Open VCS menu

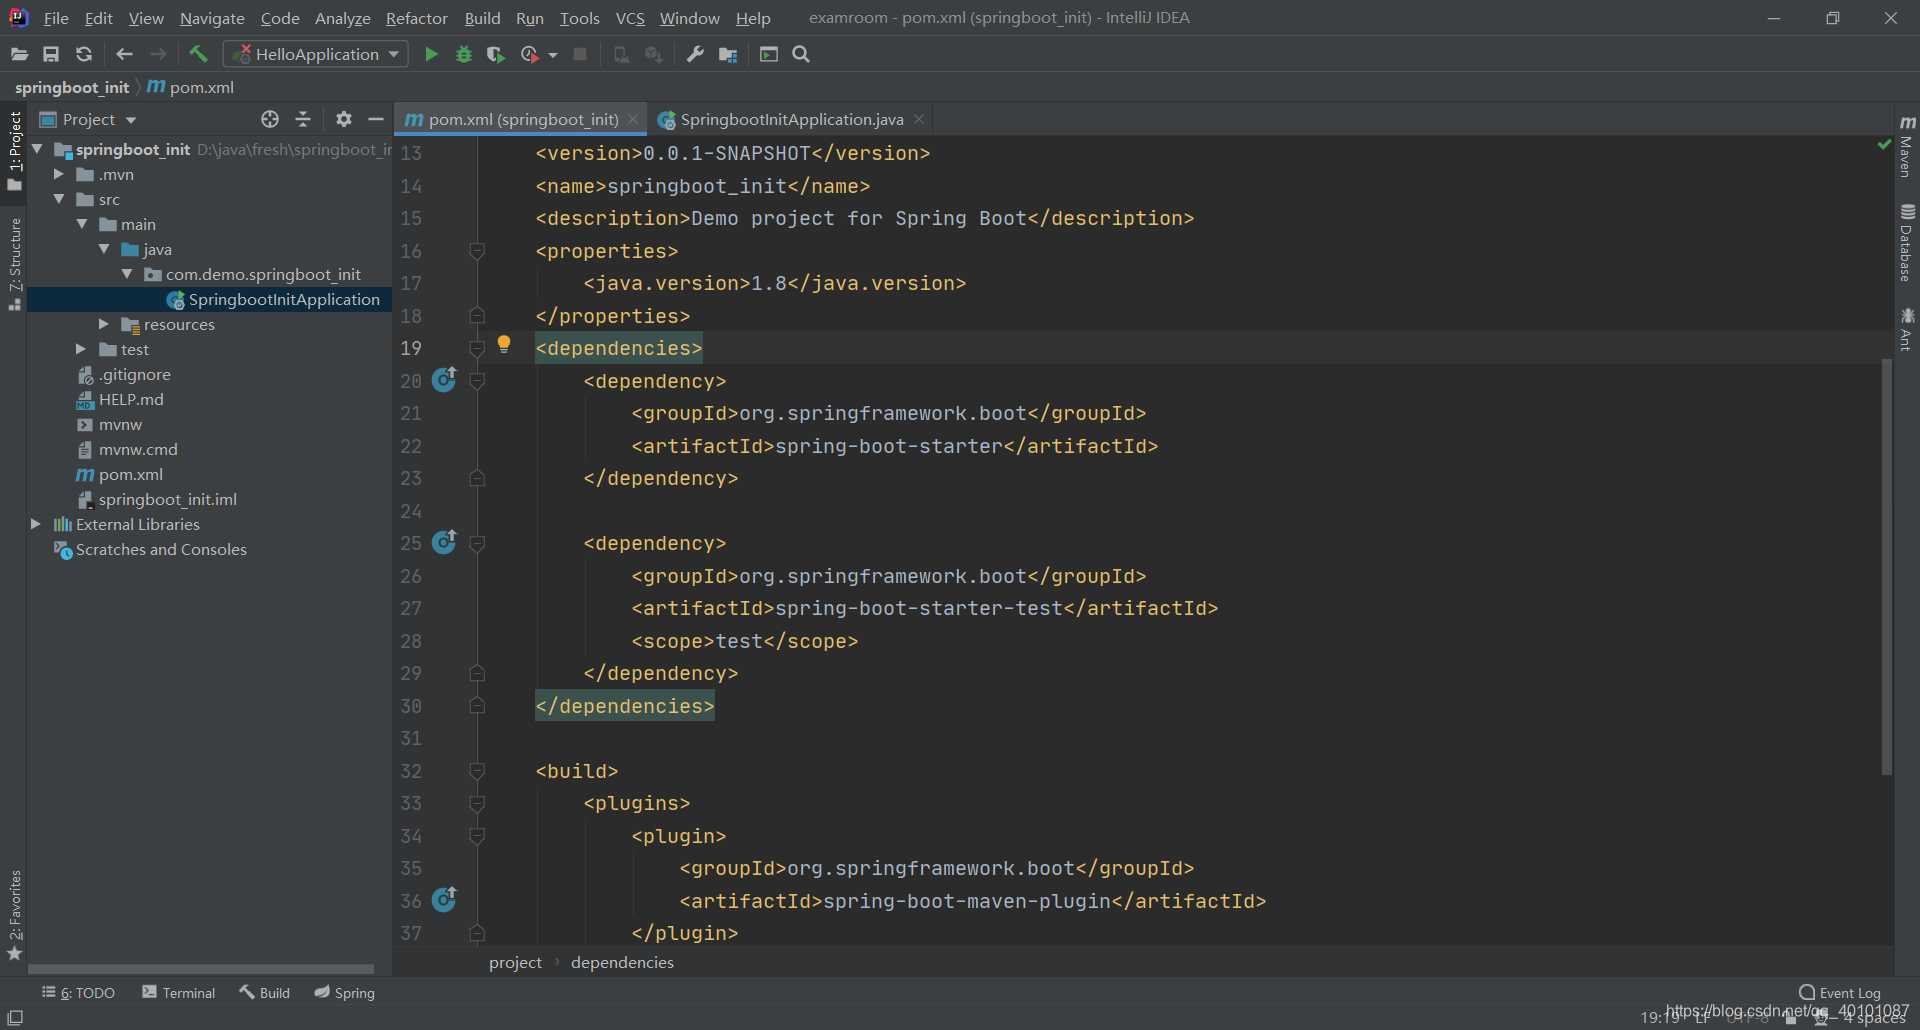click(630, 18)
